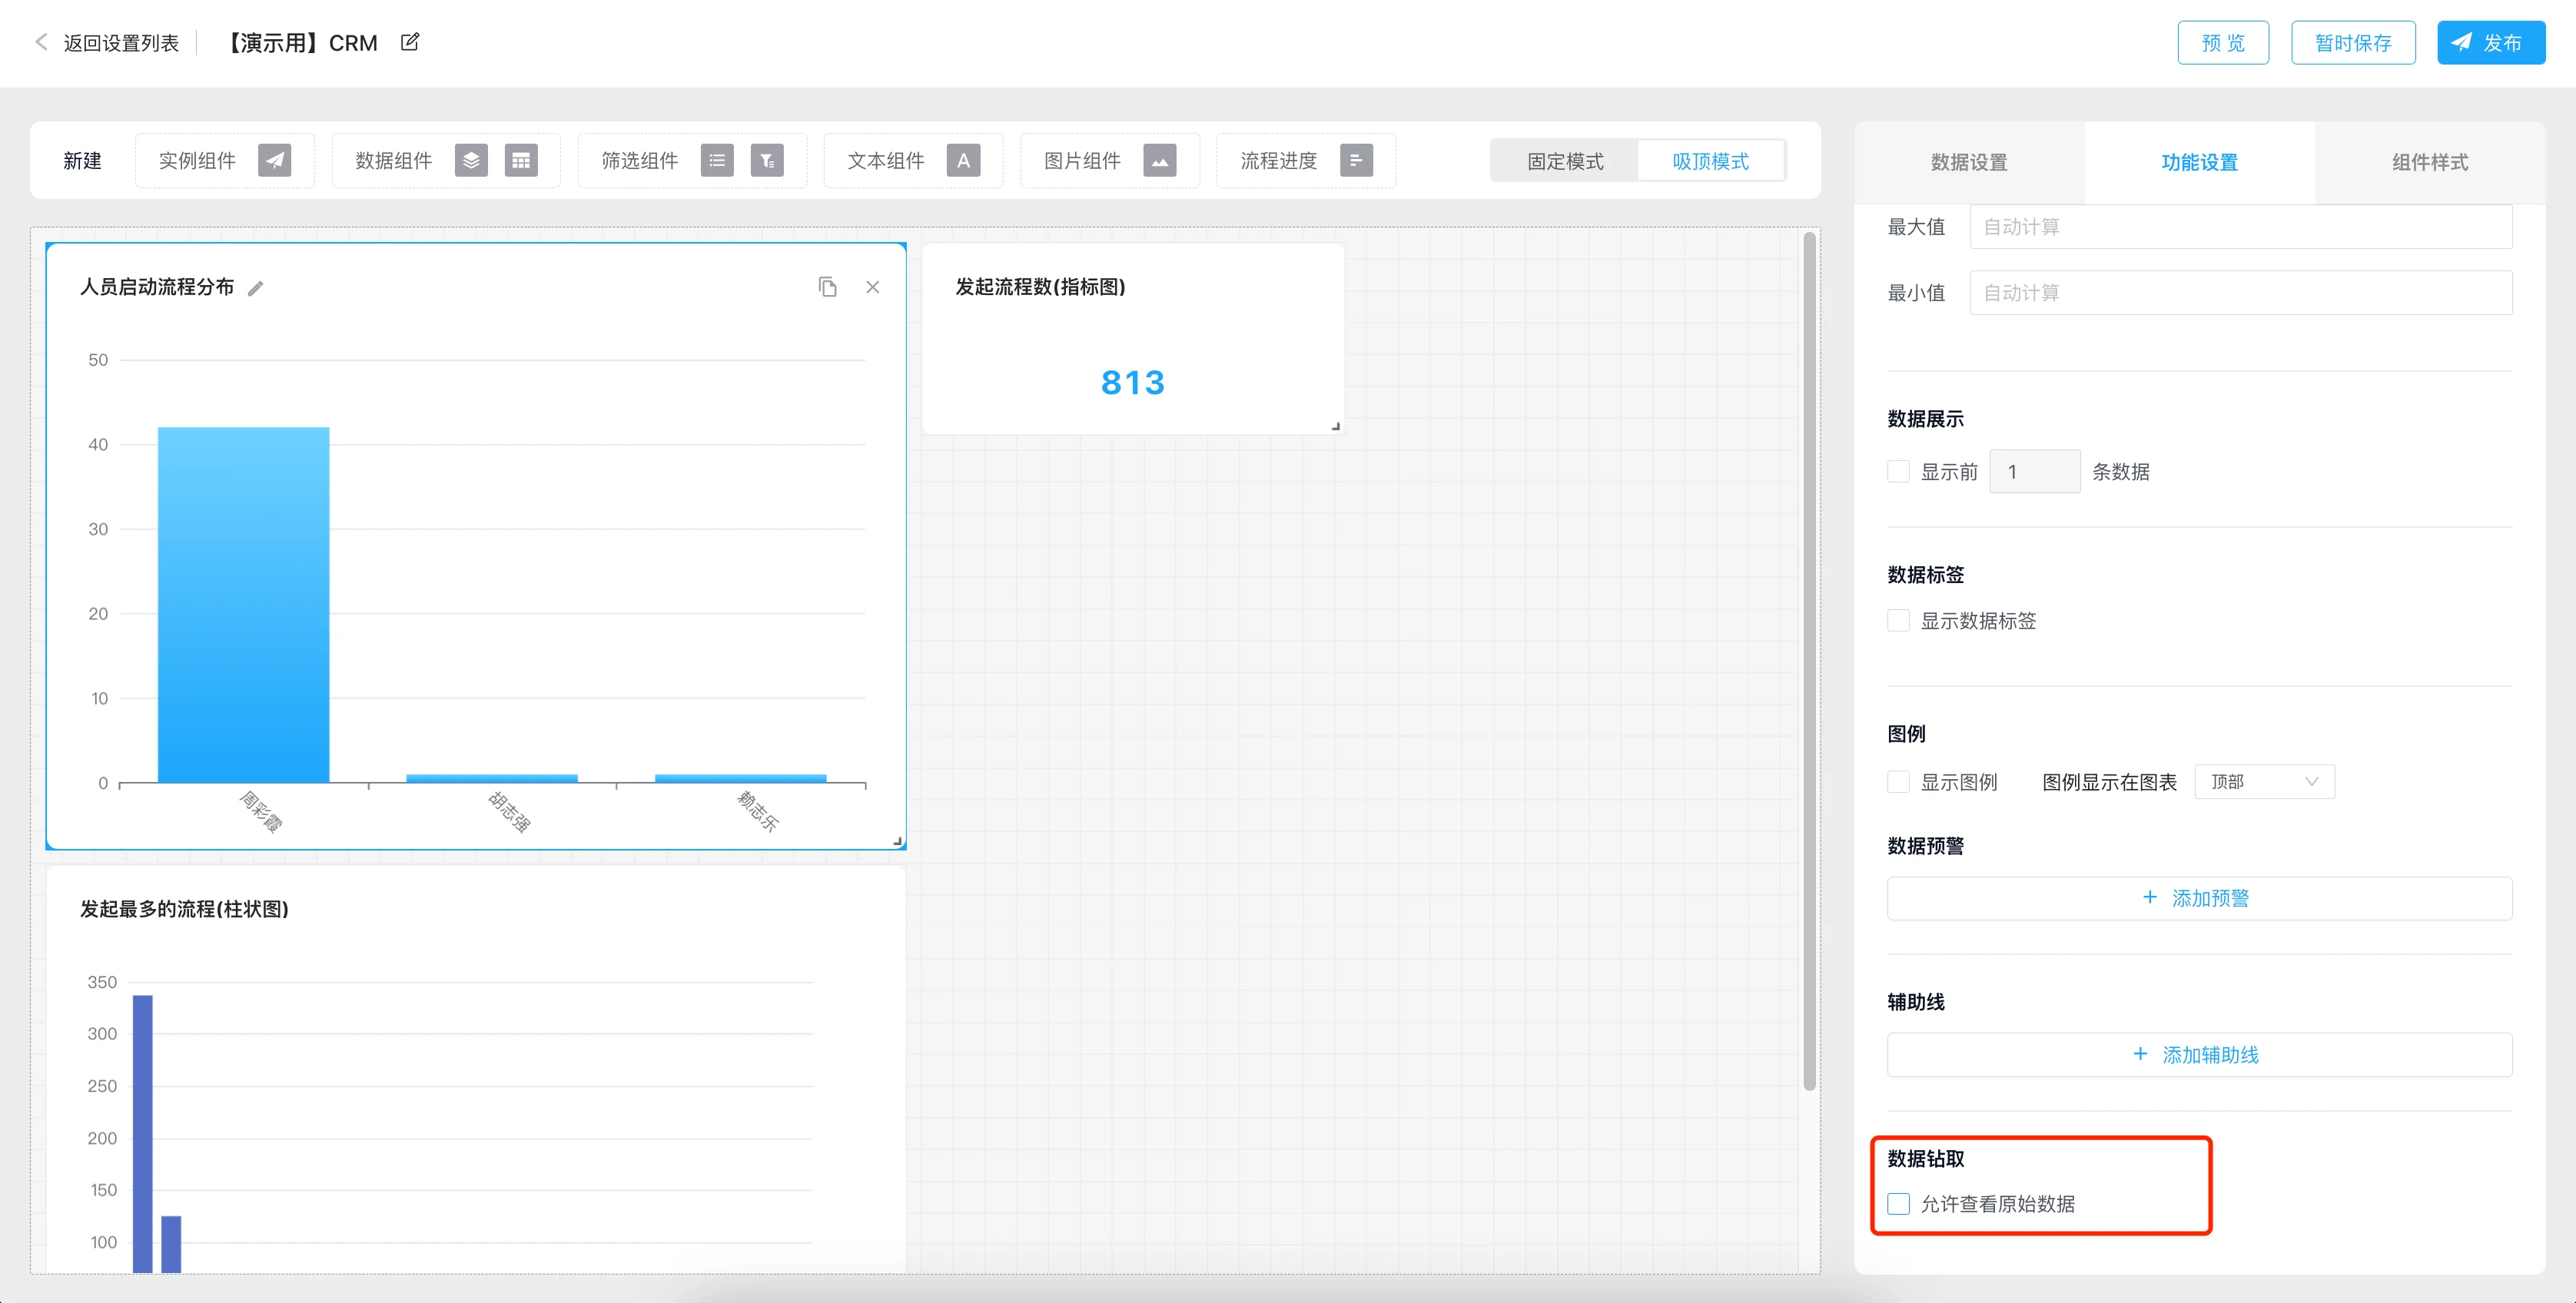Add a process progress component icon
The image size is (2576, 1303).
coord(1356,160)
